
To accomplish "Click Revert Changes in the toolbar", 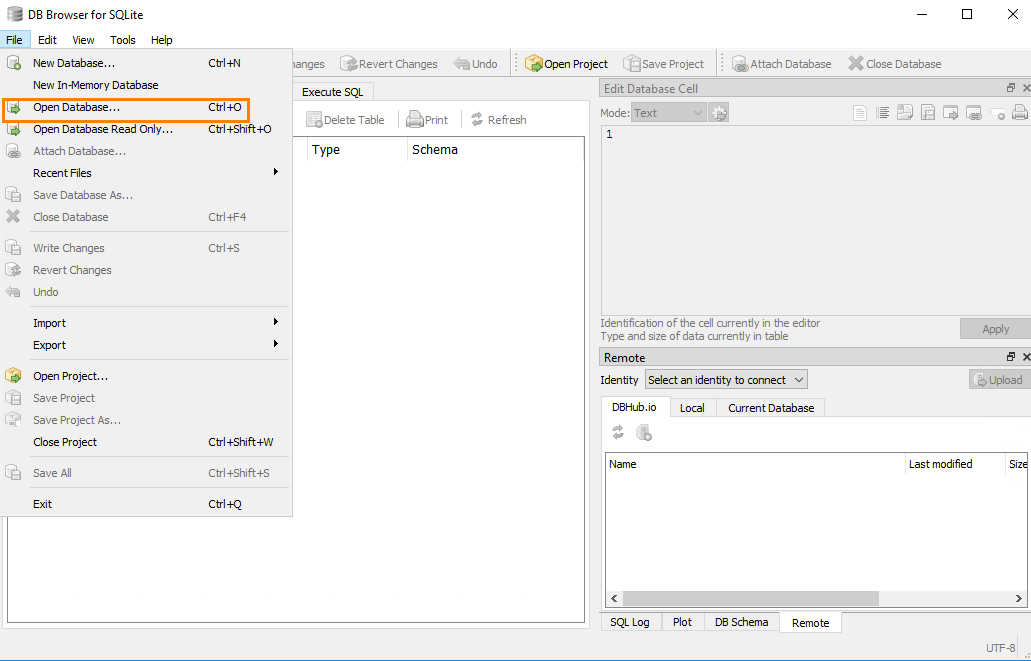I will pyautogui.click(x=389, y=64).
